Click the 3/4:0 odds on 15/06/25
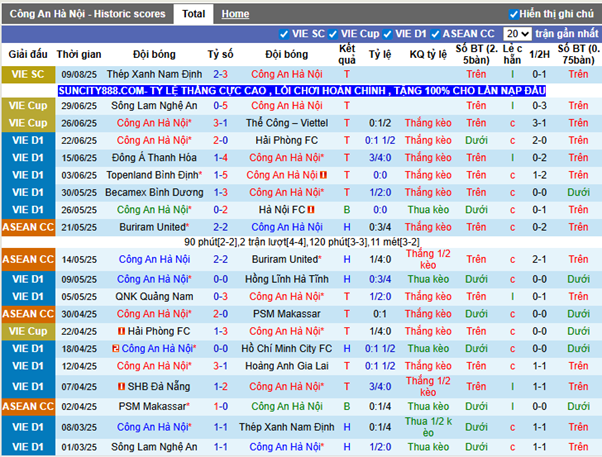The width and height of the screenshot is (602, 457). point(380,158)
